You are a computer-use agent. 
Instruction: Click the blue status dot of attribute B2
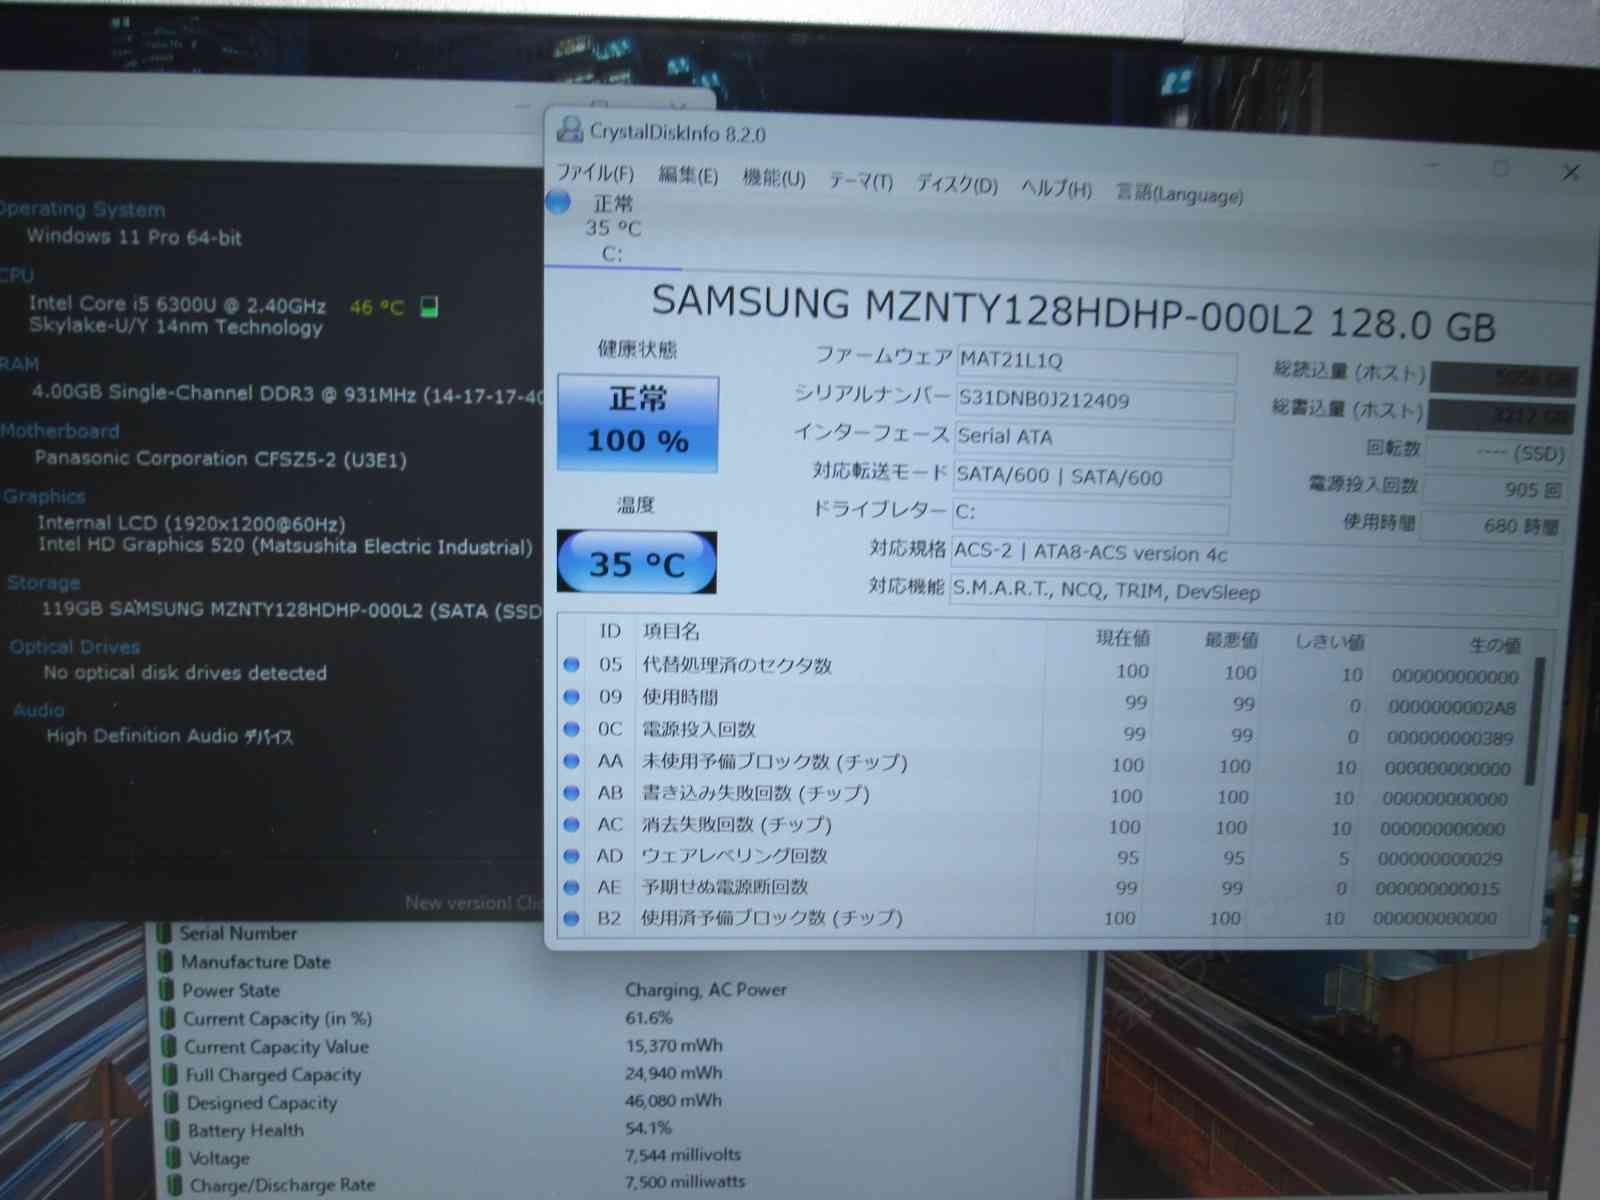point(572,918)
